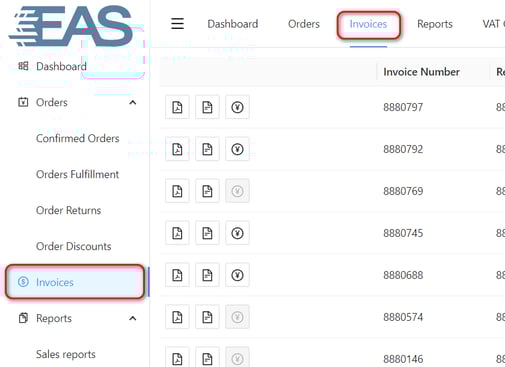Viewport: 505px width, 367px height.
Task: Switch to the Orders top tab
Action: pyautogui.click(x=304, y=24)
